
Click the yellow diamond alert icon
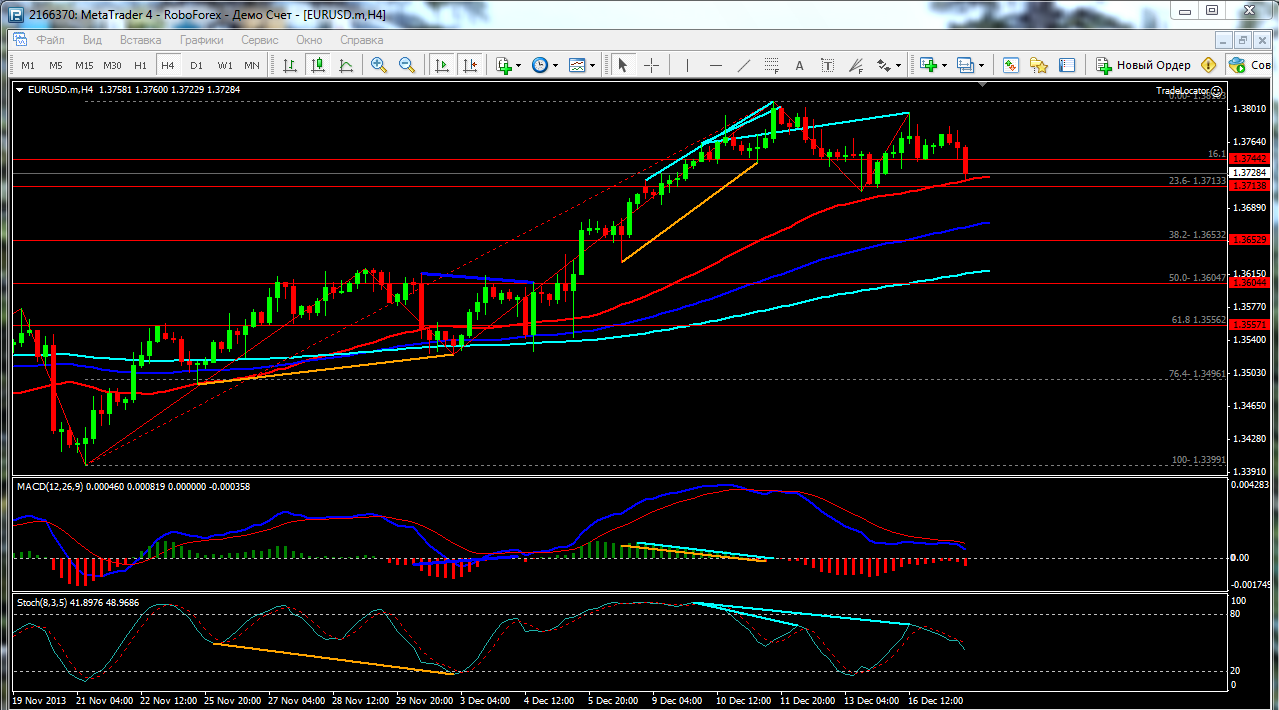point(1208,65)
